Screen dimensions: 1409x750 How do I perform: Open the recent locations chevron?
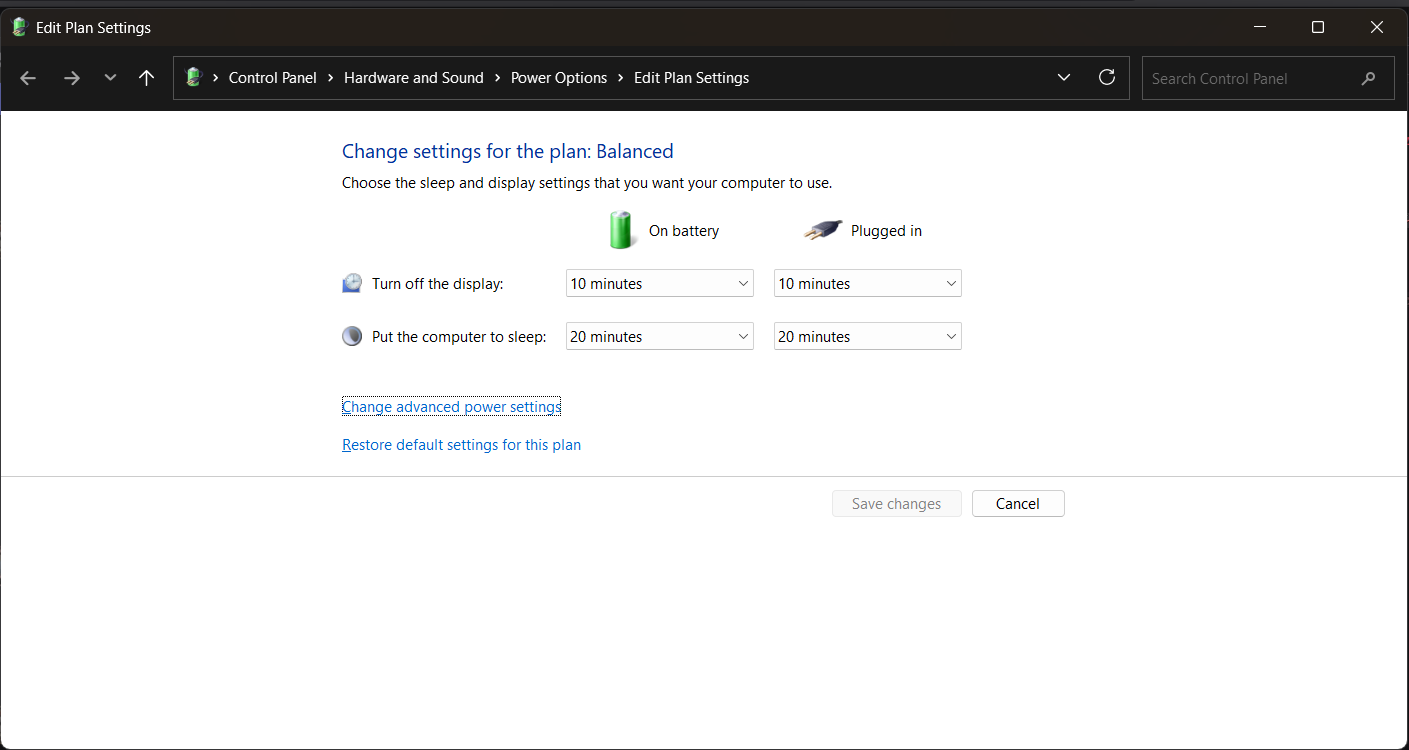(110, 78)
